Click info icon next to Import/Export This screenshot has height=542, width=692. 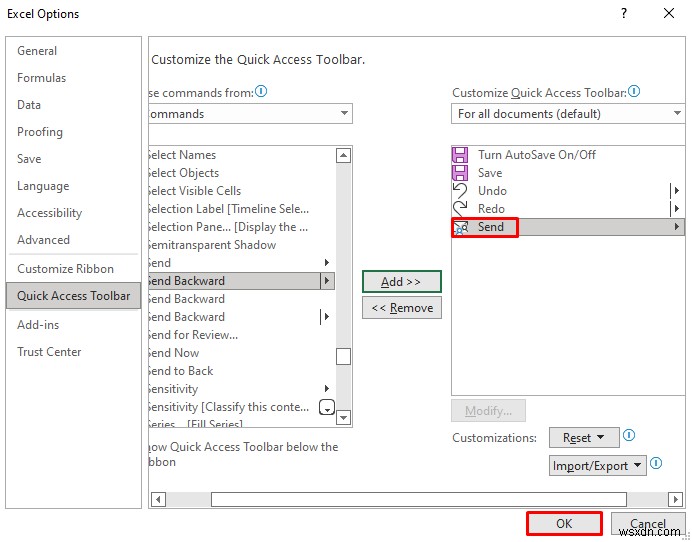click(655, 465)
